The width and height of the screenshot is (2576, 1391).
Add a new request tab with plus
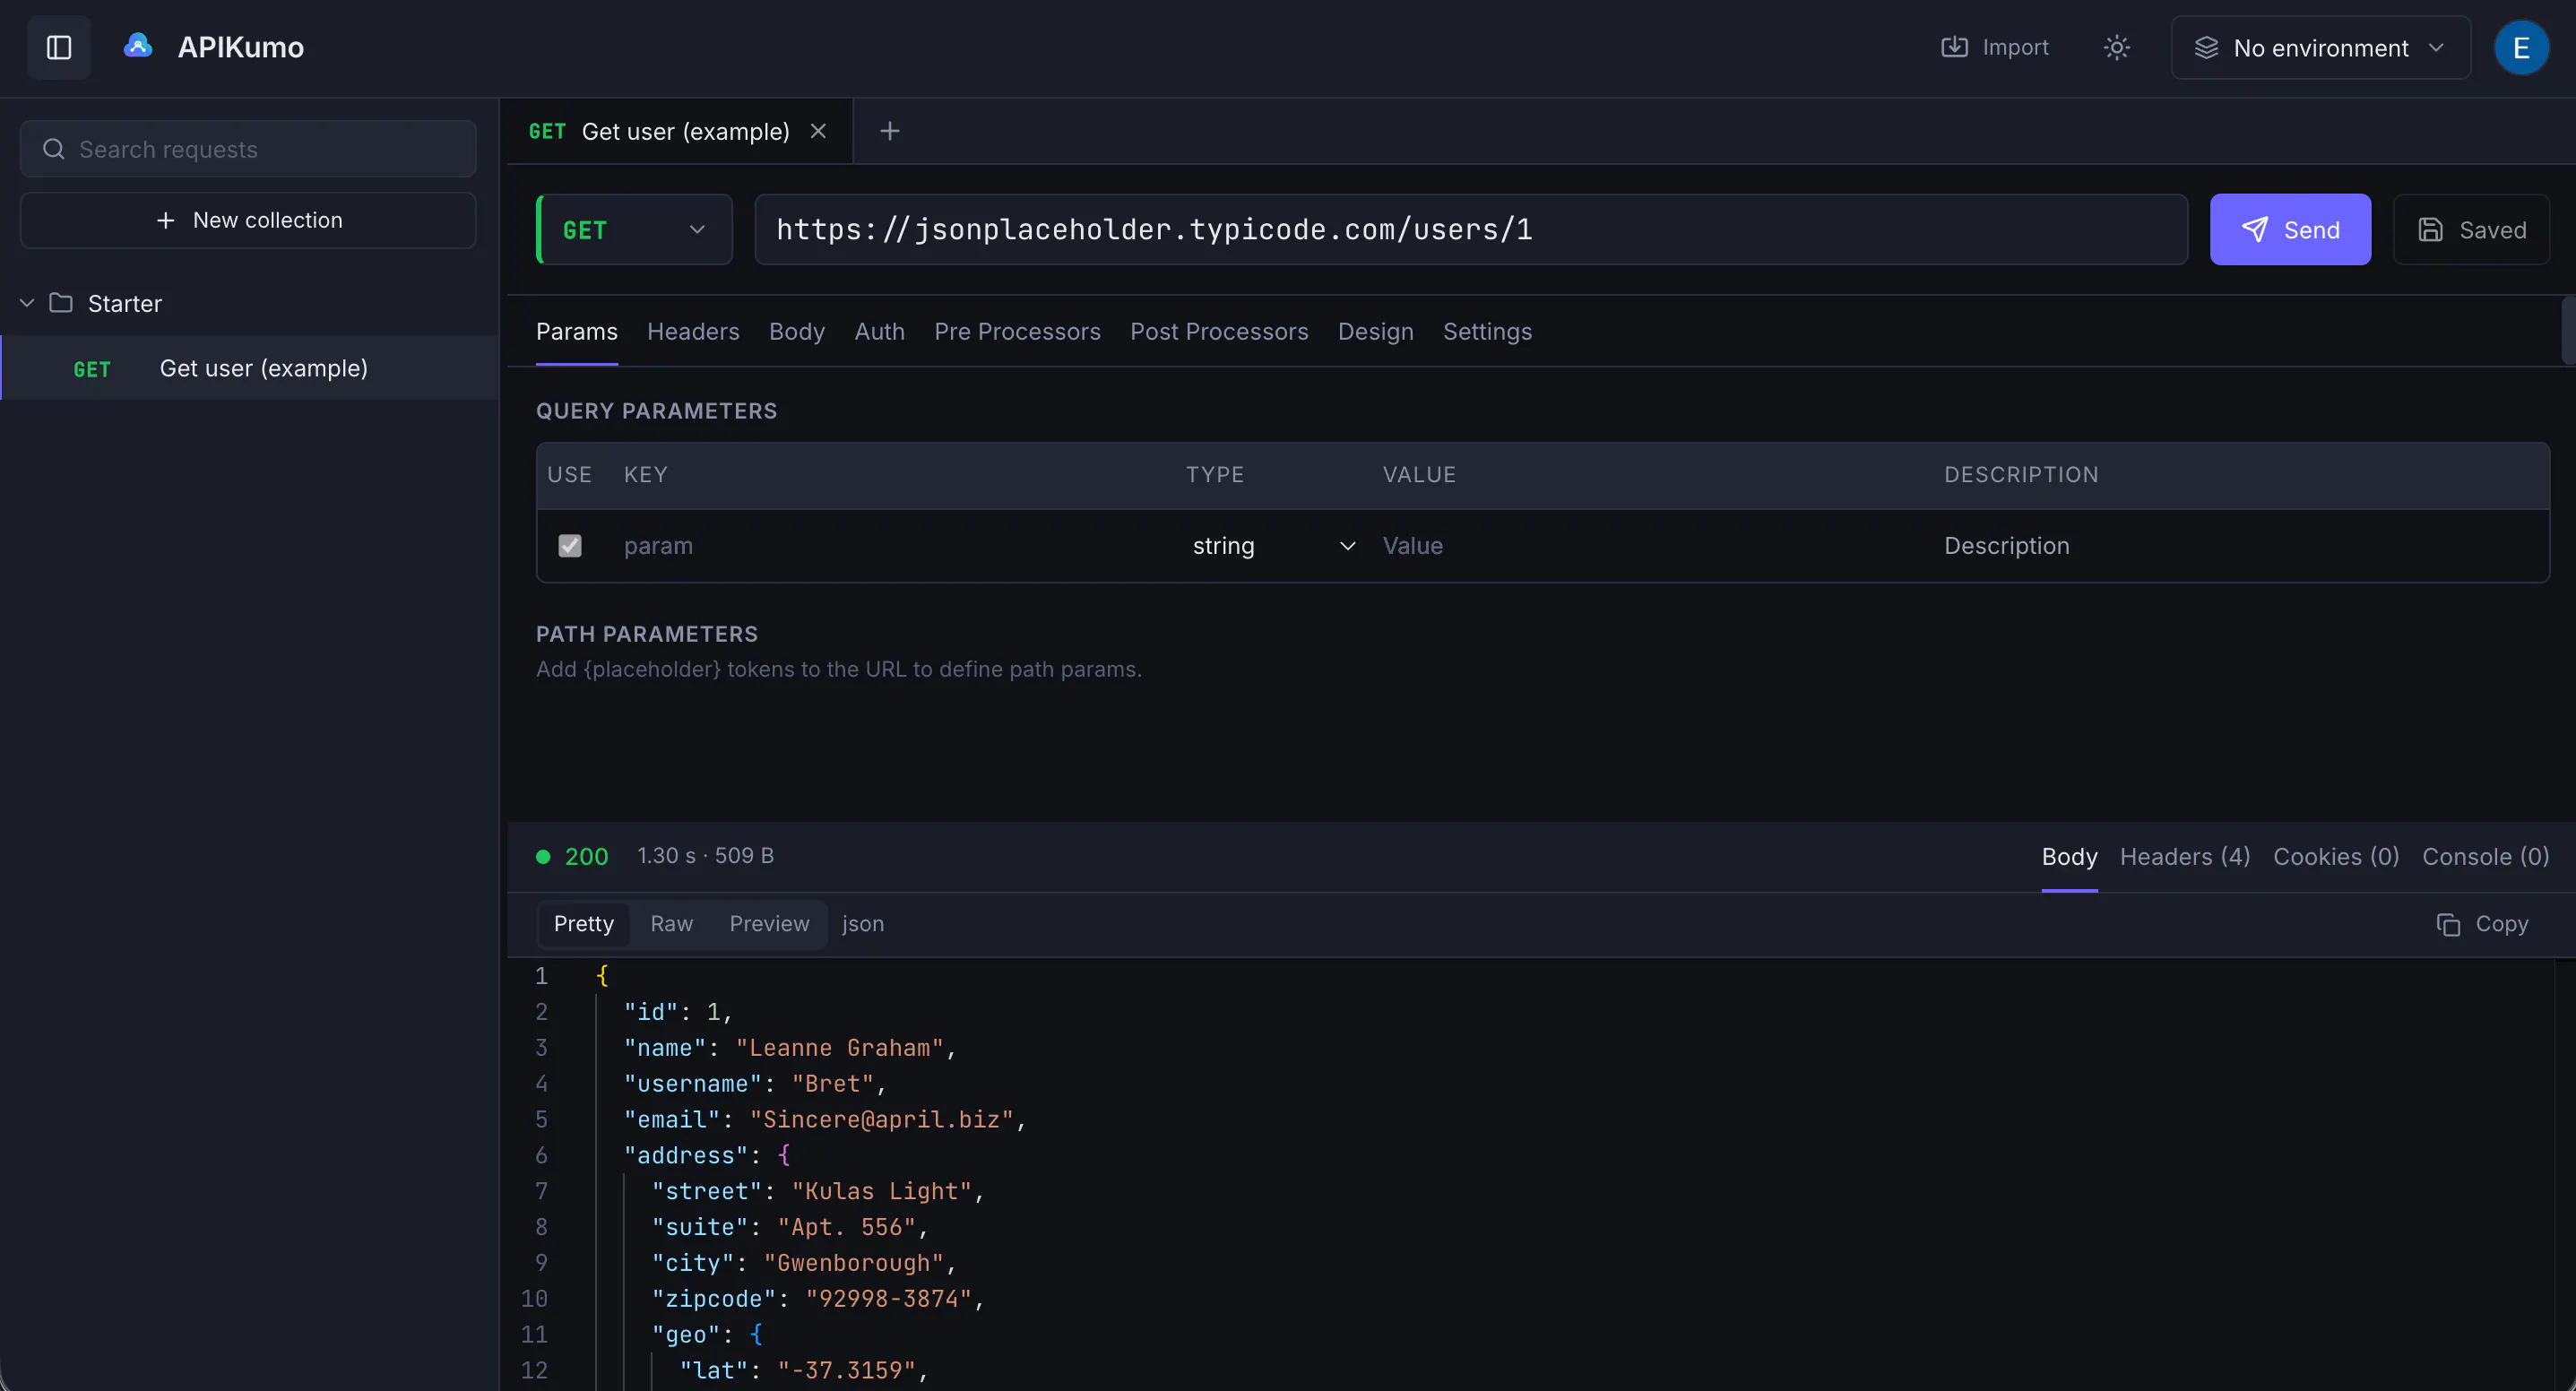[889, 131]
